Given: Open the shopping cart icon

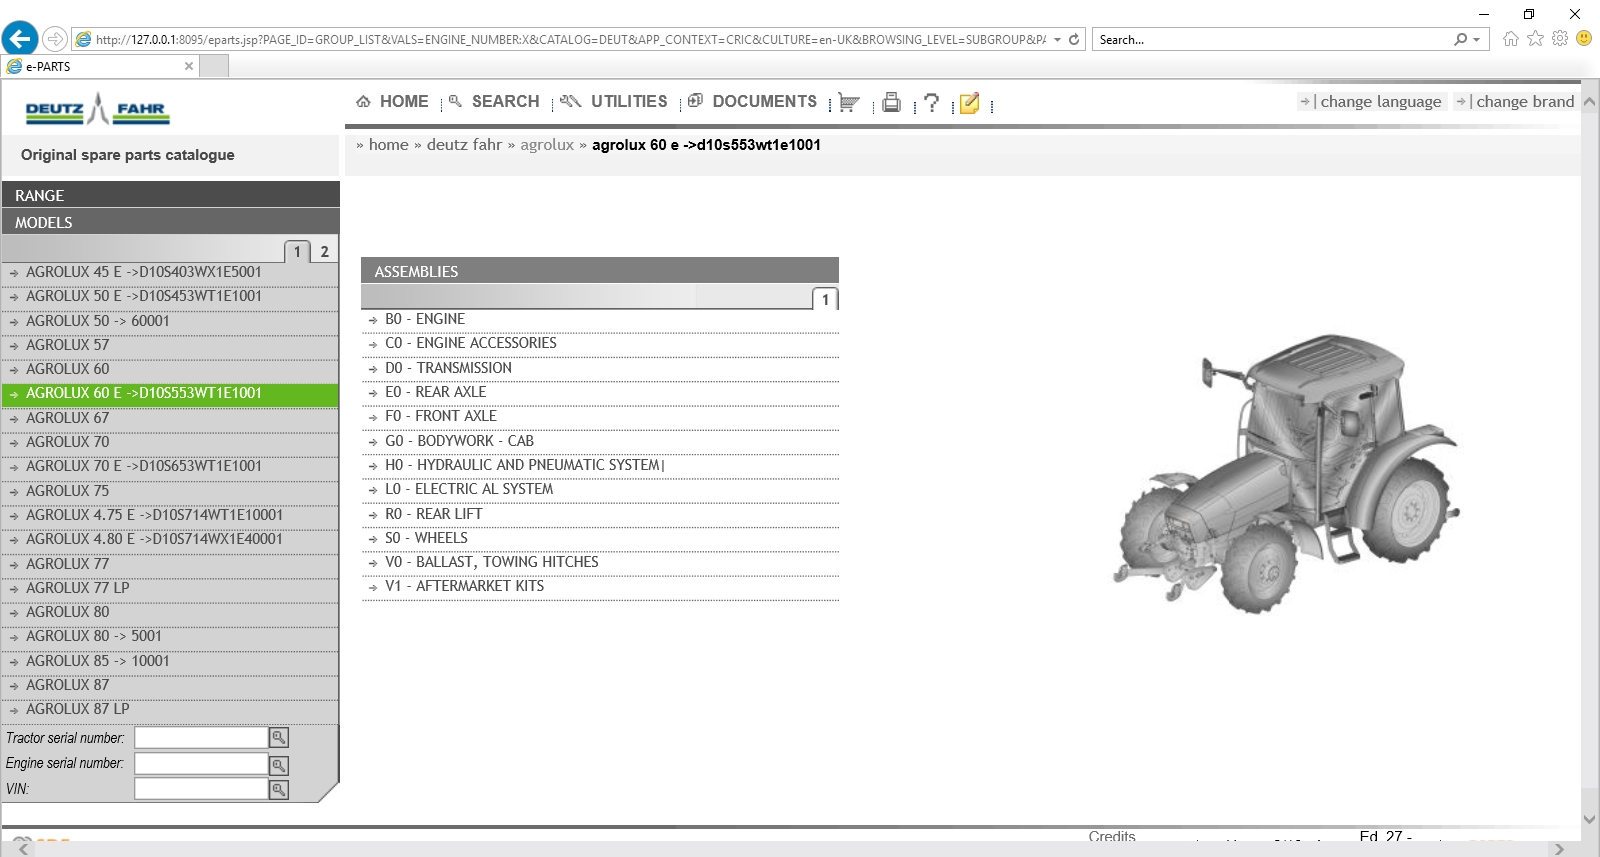Looking at the screenshot, I should point(849,102).
